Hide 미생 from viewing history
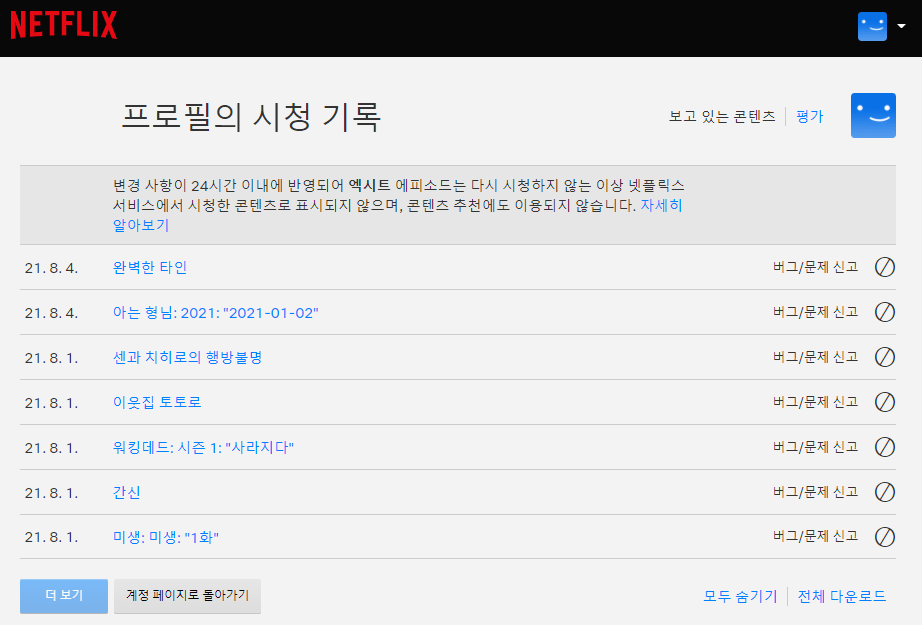This screenshot has width=922, height=625. tap(884, 537)
